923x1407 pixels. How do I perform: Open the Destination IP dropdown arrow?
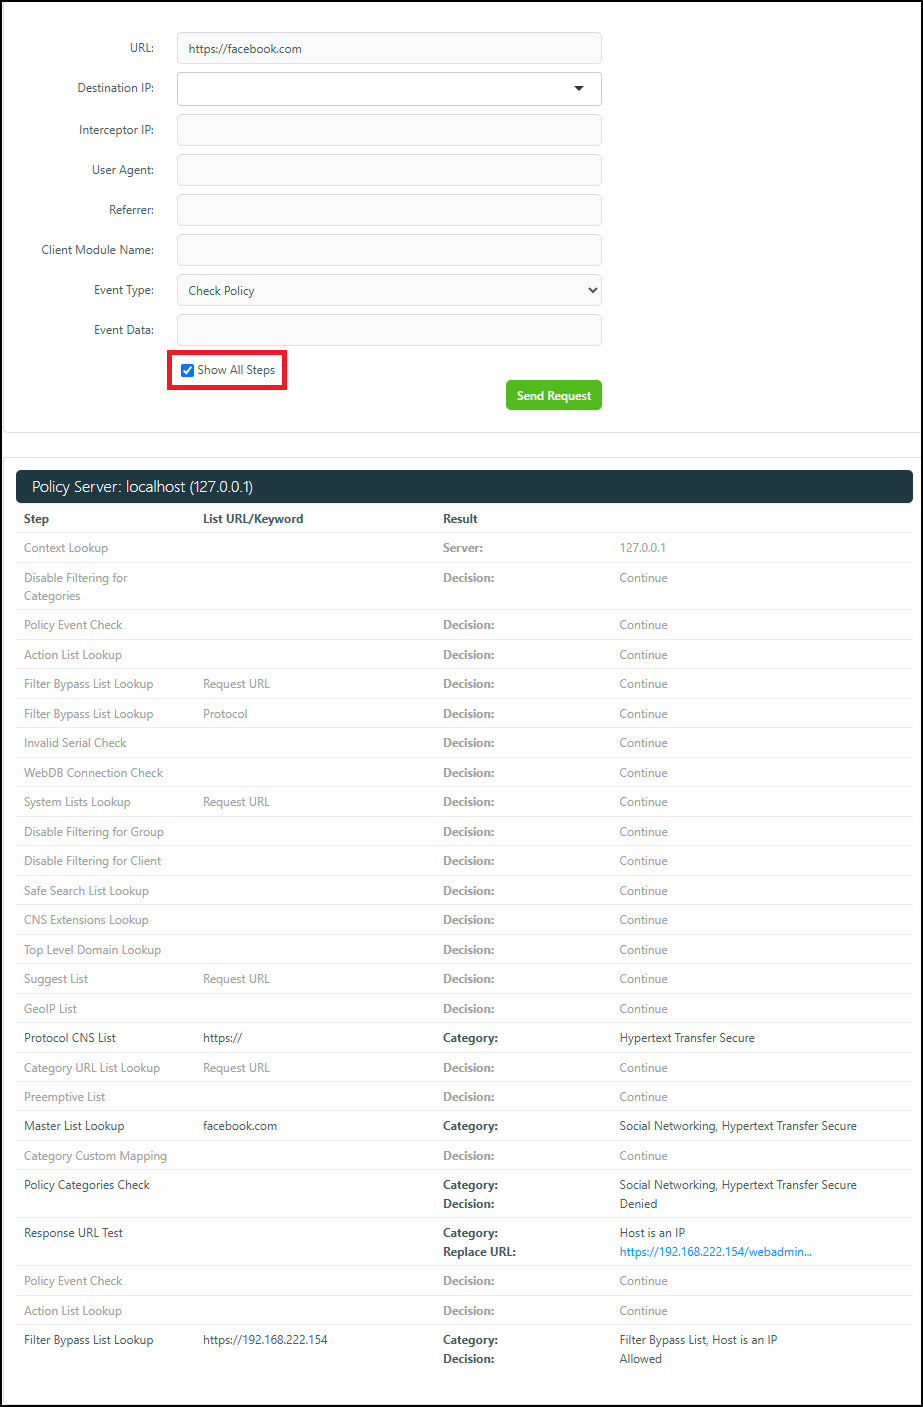click(x=579, y=89)
